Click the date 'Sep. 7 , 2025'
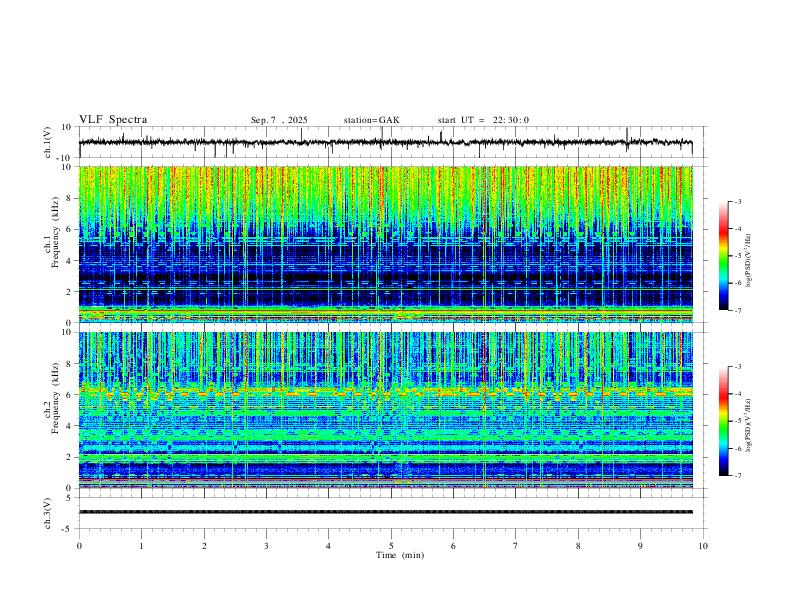Viewport: 792px width, 612px height. tap(279, 120)
